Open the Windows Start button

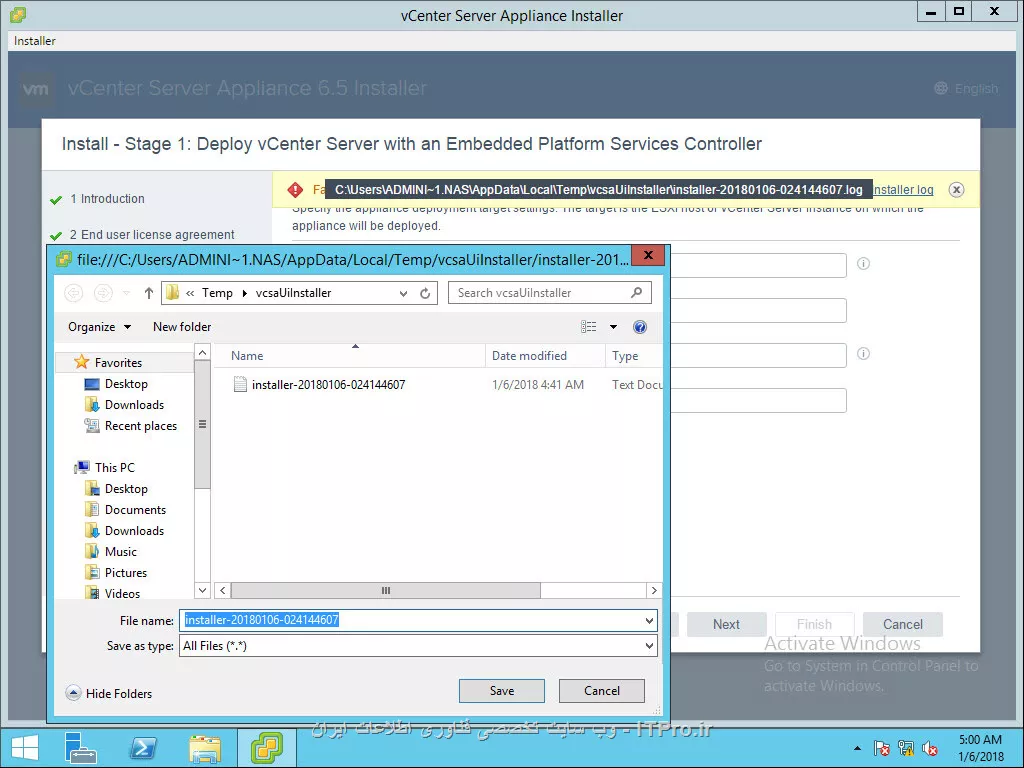(25, 748)
